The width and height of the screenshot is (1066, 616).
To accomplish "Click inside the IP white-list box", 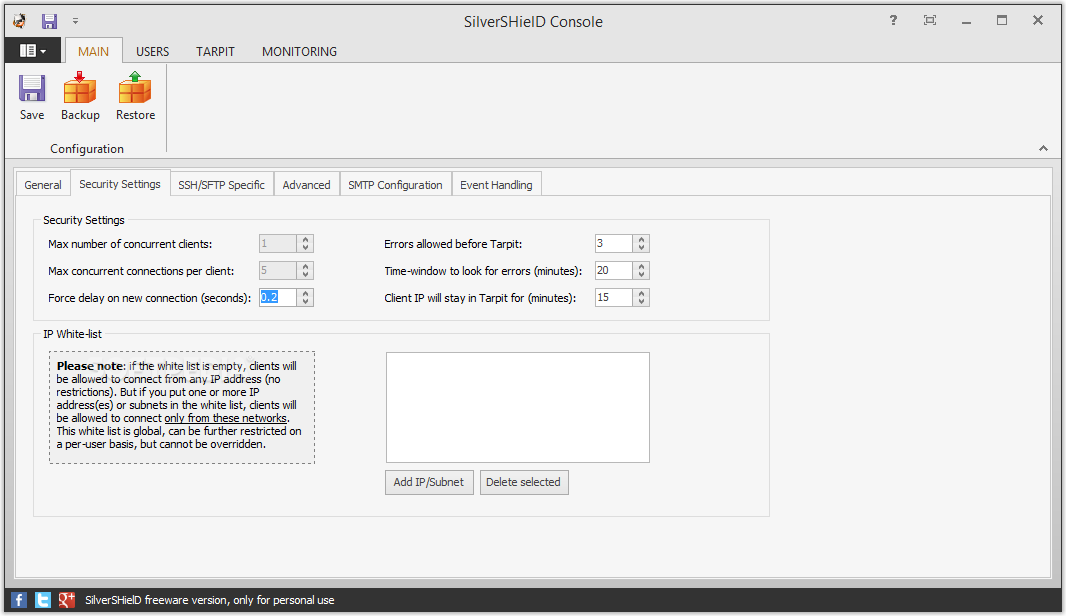I will pos(518,407).
